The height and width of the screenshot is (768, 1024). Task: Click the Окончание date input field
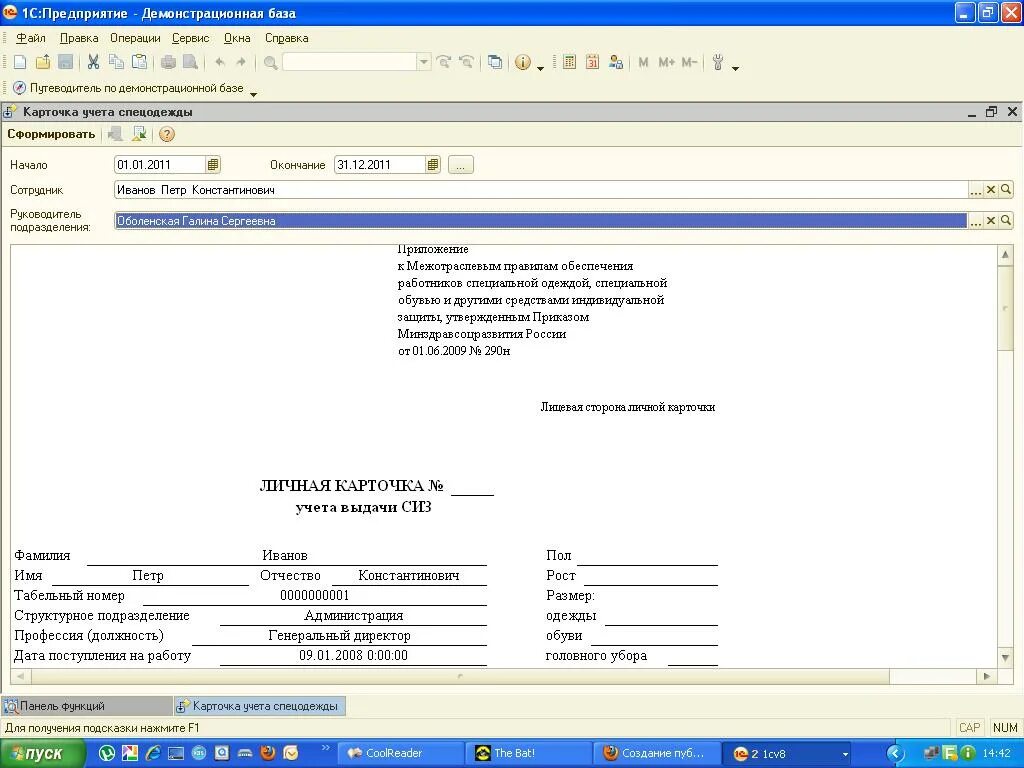click(x=380, y=165)
